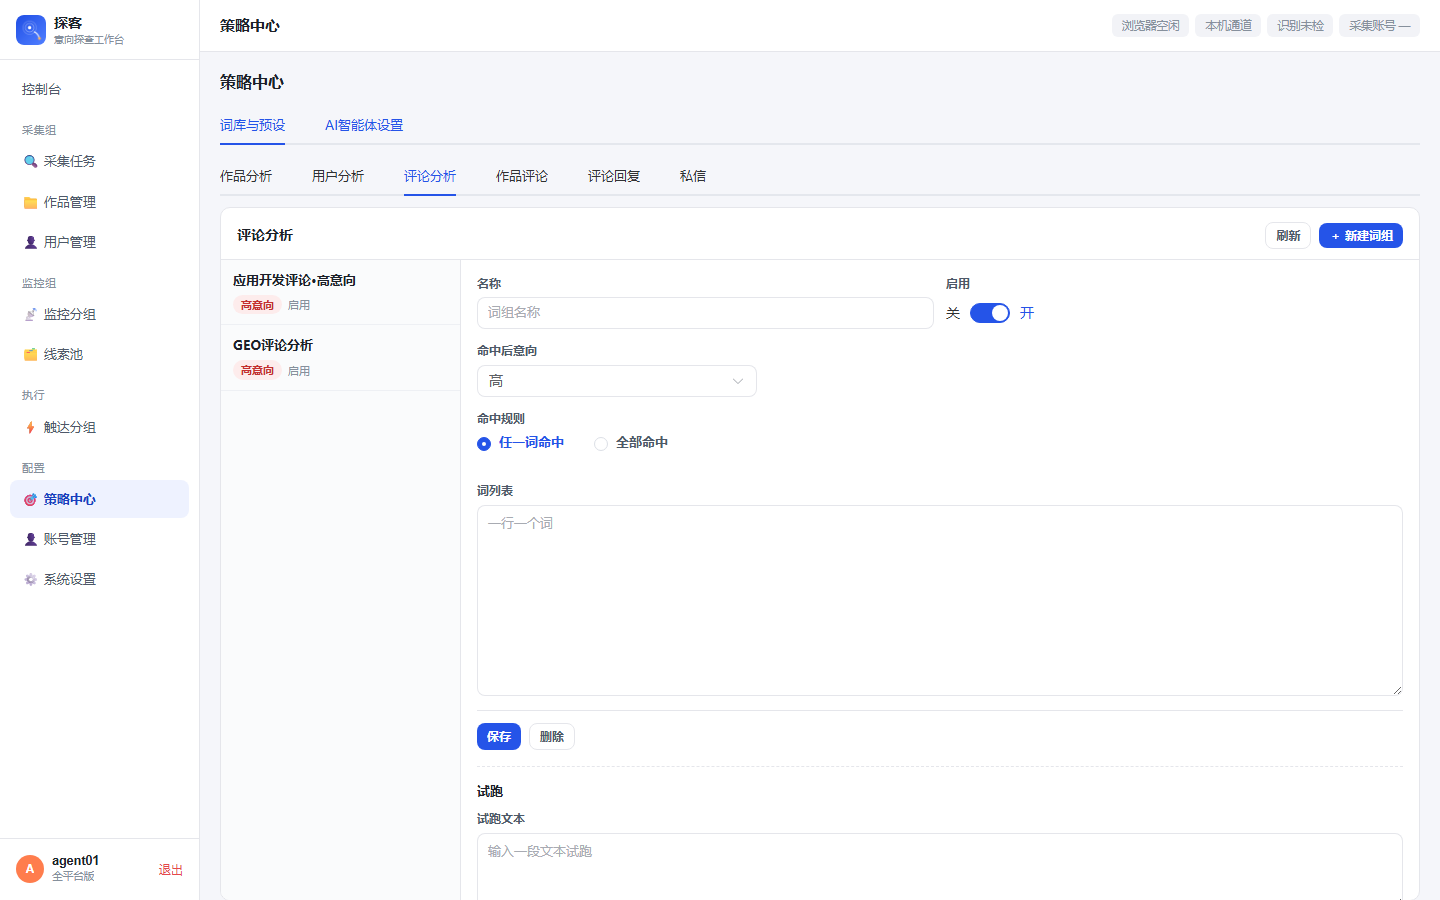This screenshot has height=900, width=1440.
Task: Open 监控分组 icon in sidebar
Action: coord(30,314)
